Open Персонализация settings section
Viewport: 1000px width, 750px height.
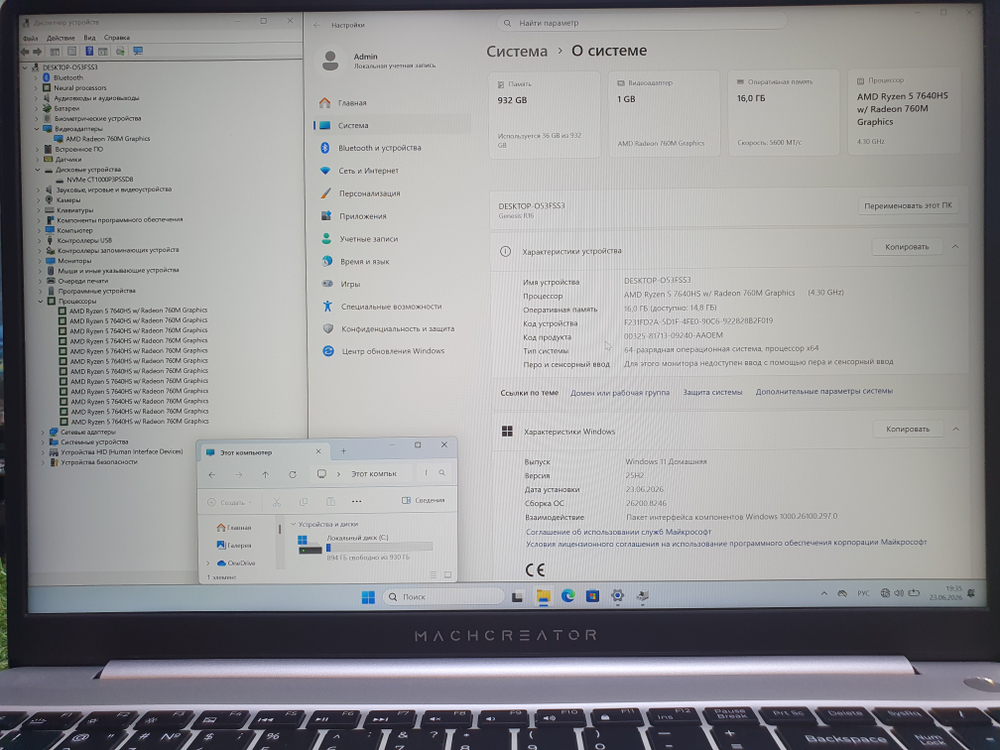pyautogui.click(x=369, y=193)
